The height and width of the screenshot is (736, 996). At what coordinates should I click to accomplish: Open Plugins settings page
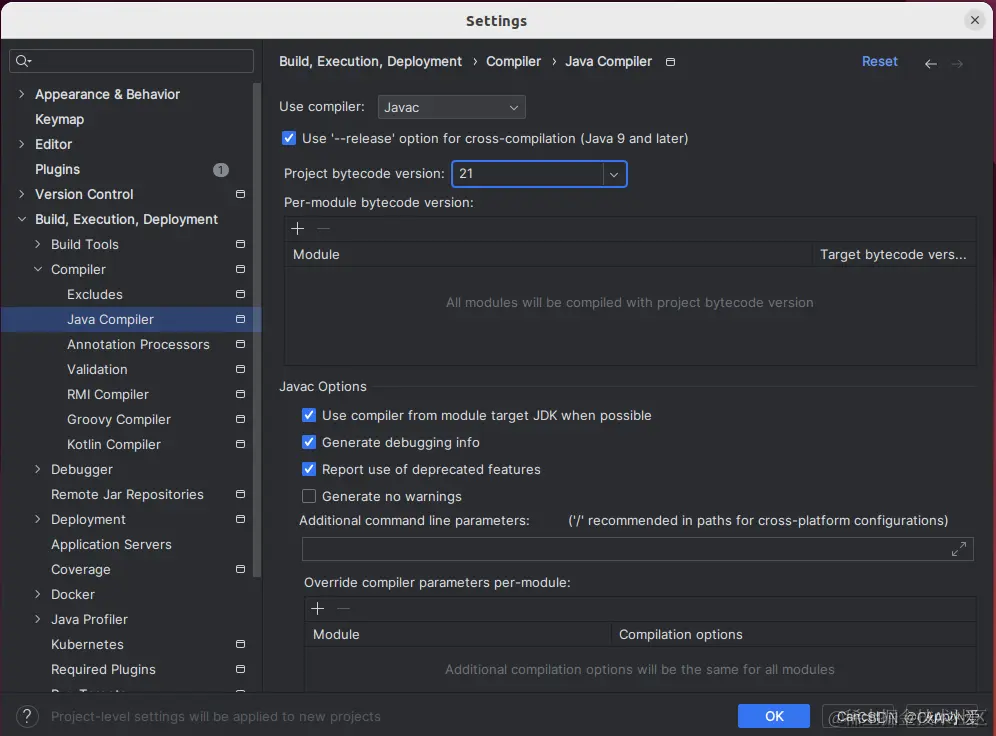[x=57, y=170]
